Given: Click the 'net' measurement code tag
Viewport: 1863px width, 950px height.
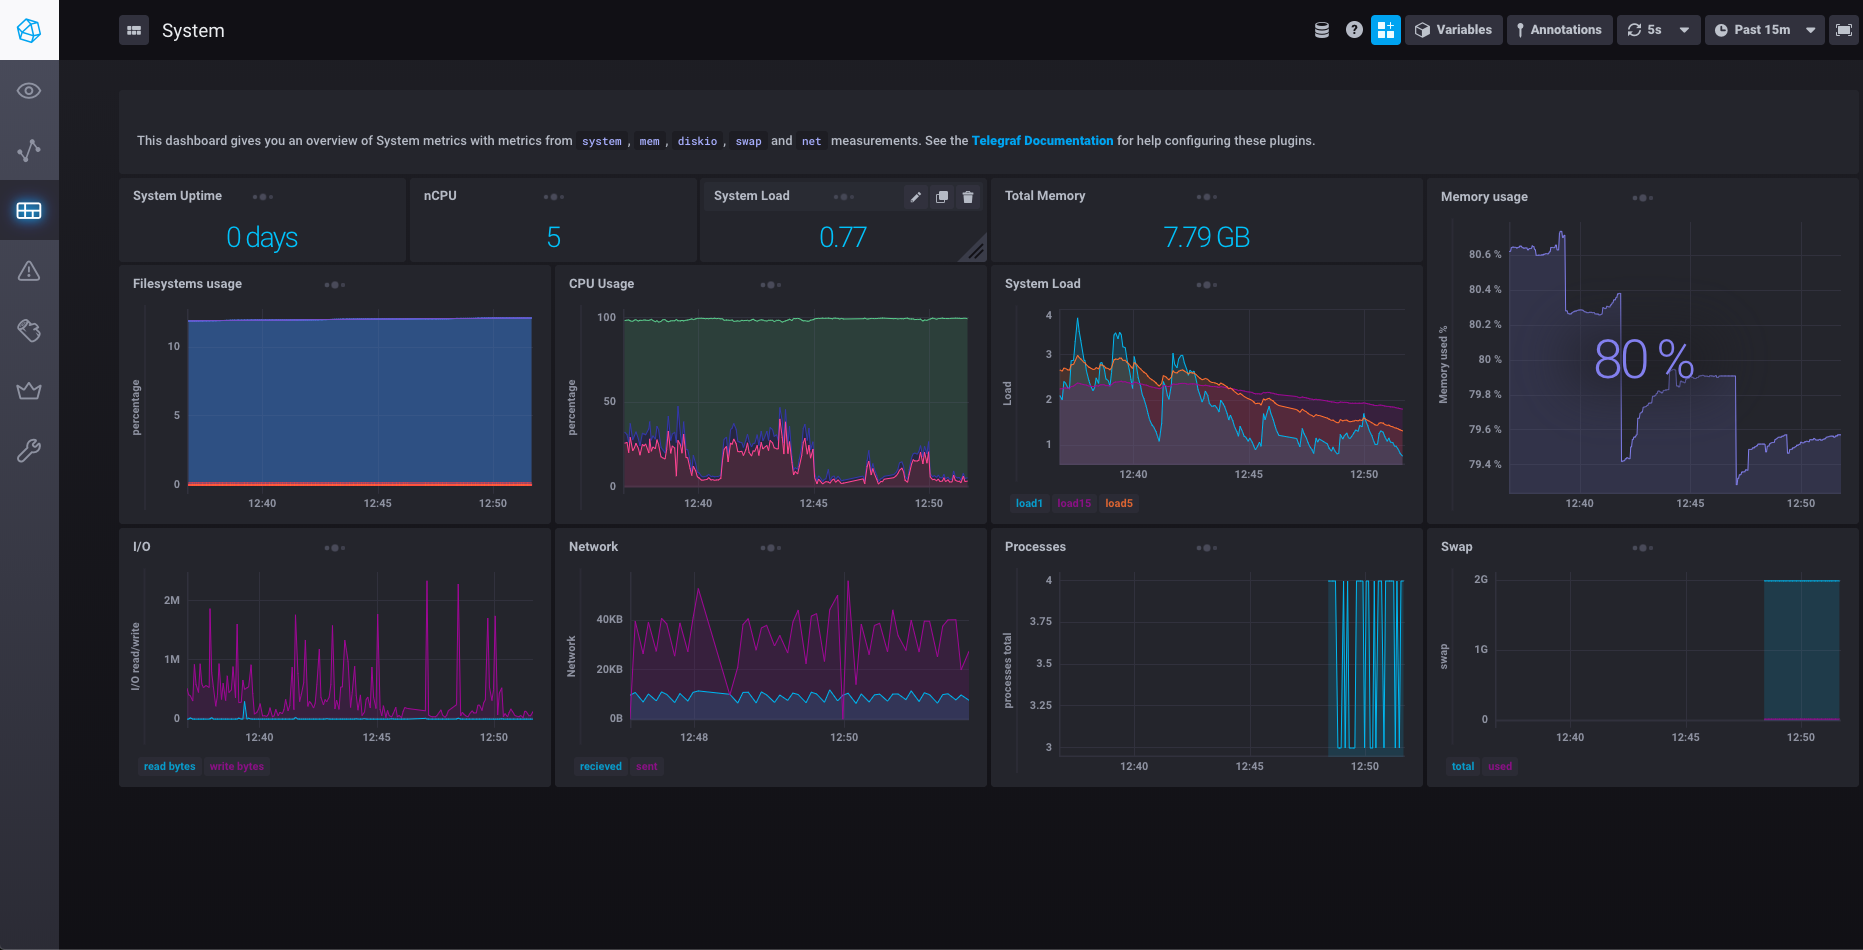Looking at the screenshot, I should click(812, 141).
